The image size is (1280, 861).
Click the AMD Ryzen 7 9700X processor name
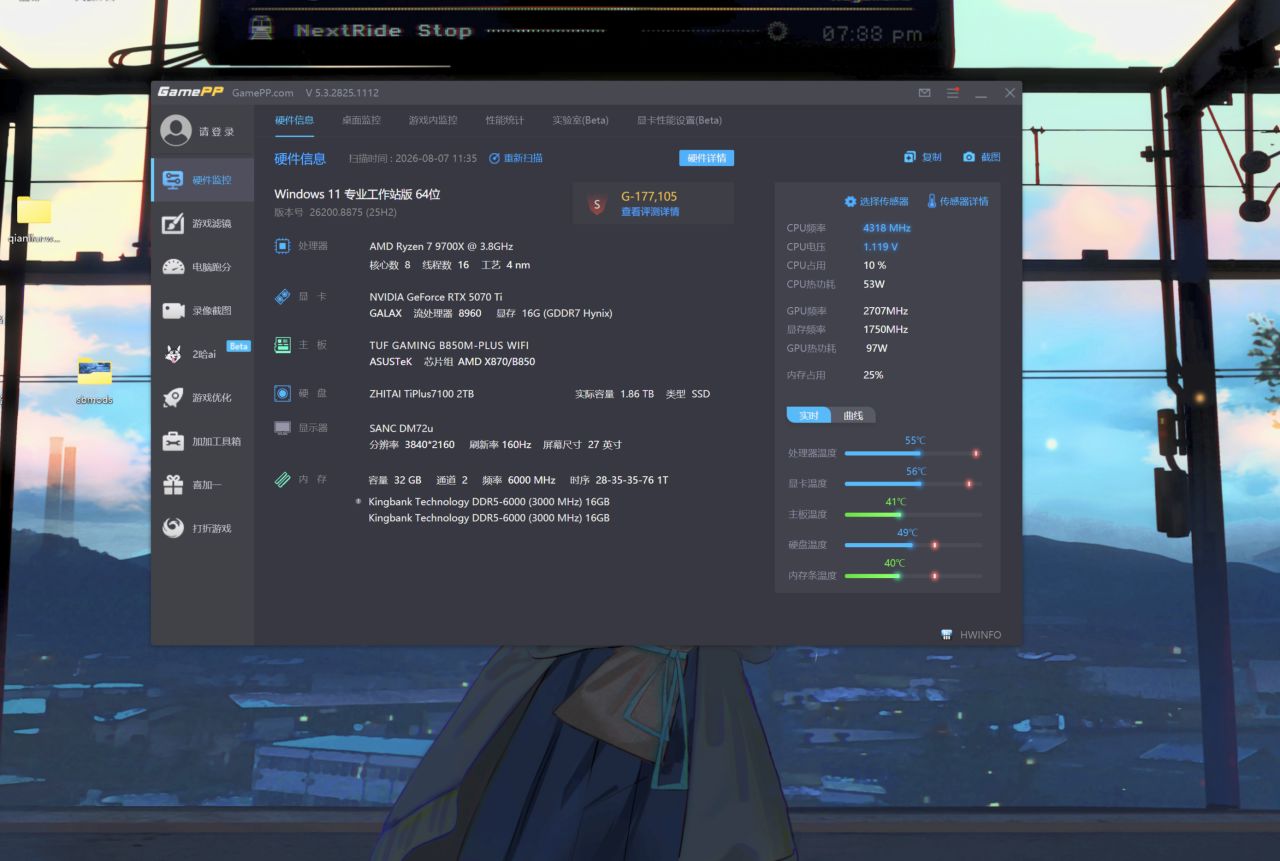point(441,247)
